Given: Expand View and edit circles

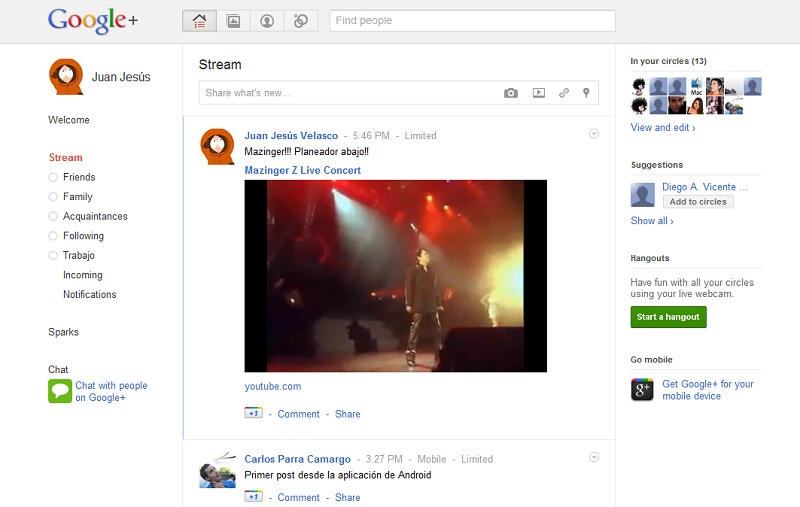Looking at the screenshot, I should click(663, 128).
